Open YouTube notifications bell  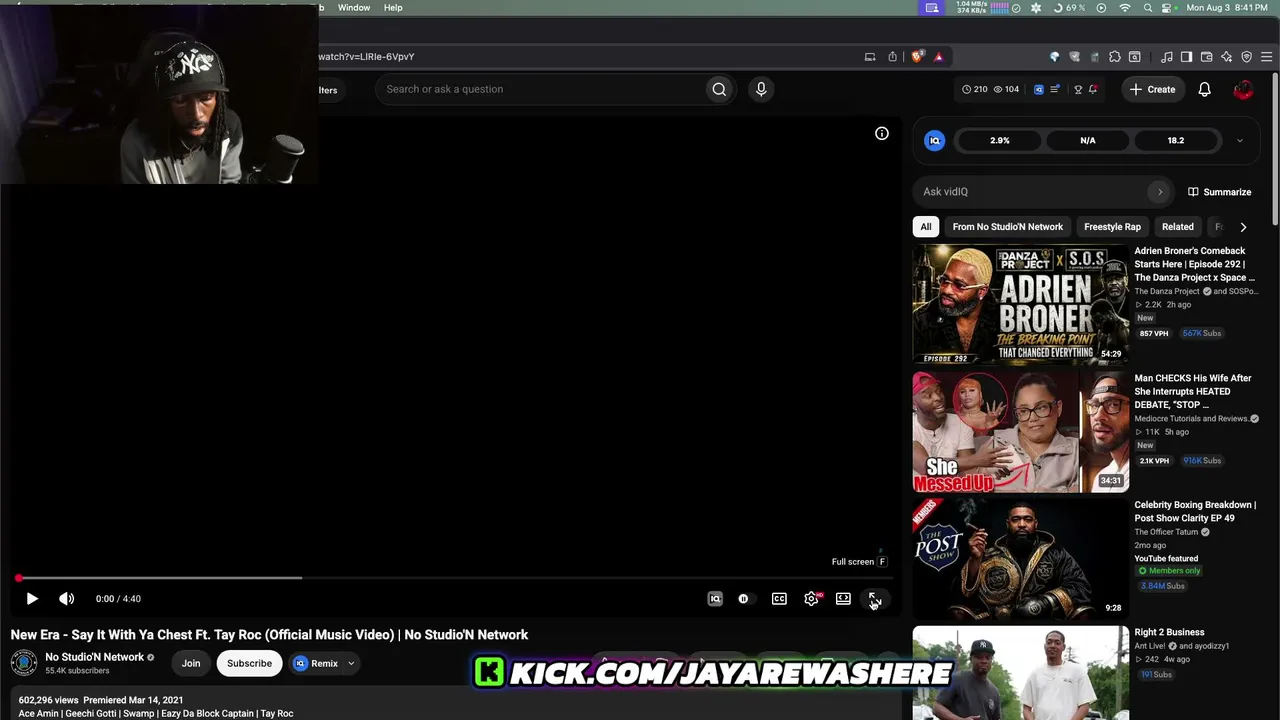pyautogui.click(x=1205, y=89)
